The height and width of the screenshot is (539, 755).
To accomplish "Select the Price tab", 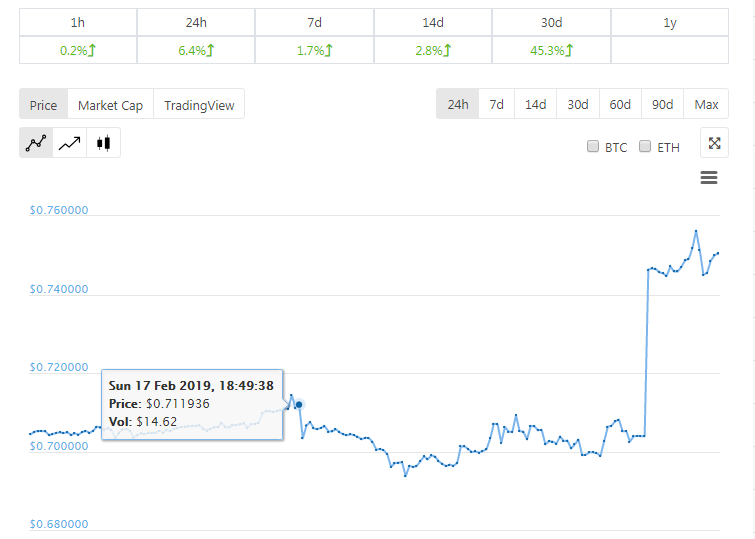I will (x=43, y=105).
